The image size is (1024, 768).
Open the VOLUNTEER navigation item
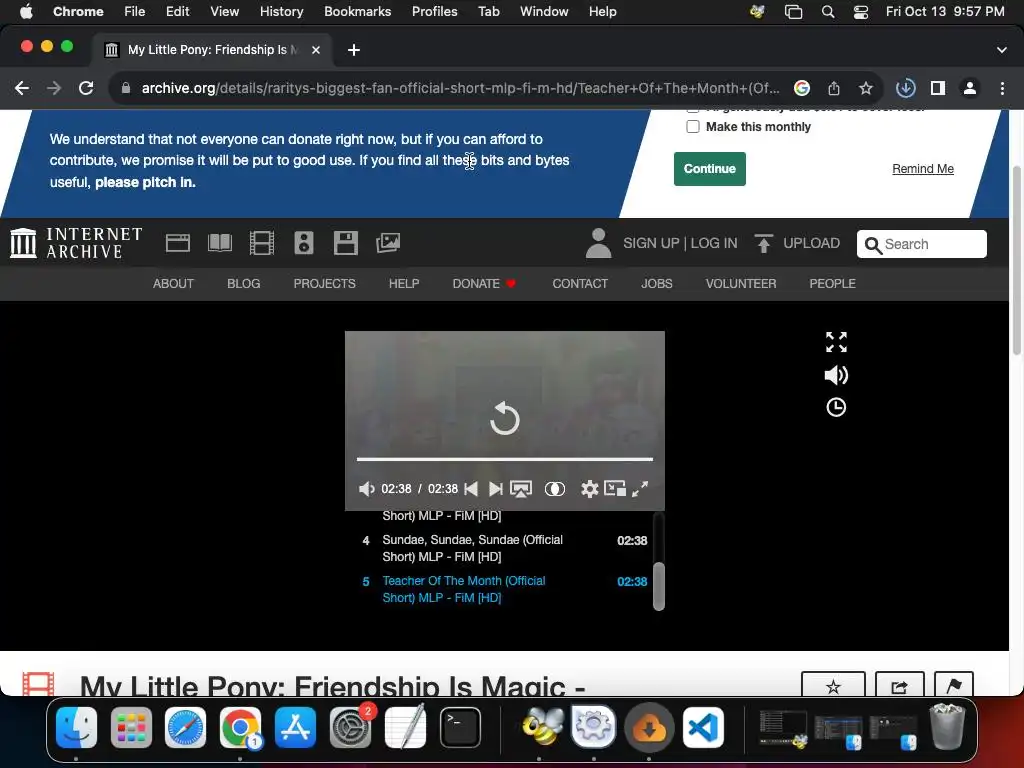click(741, 283)
